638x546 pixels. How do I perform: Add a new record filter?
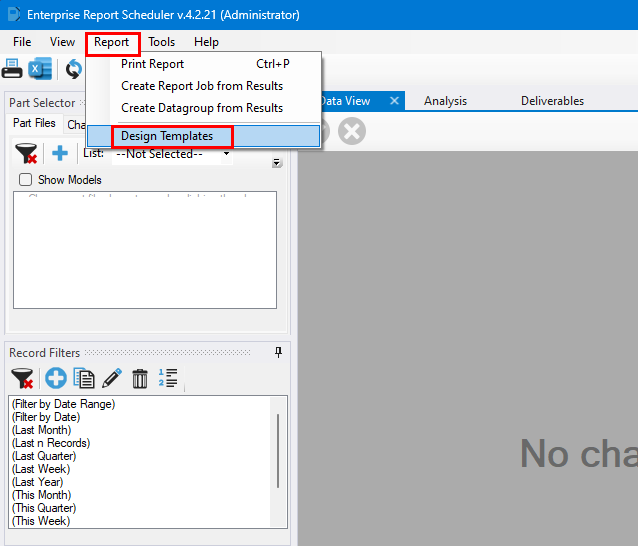tap(56, 378)
